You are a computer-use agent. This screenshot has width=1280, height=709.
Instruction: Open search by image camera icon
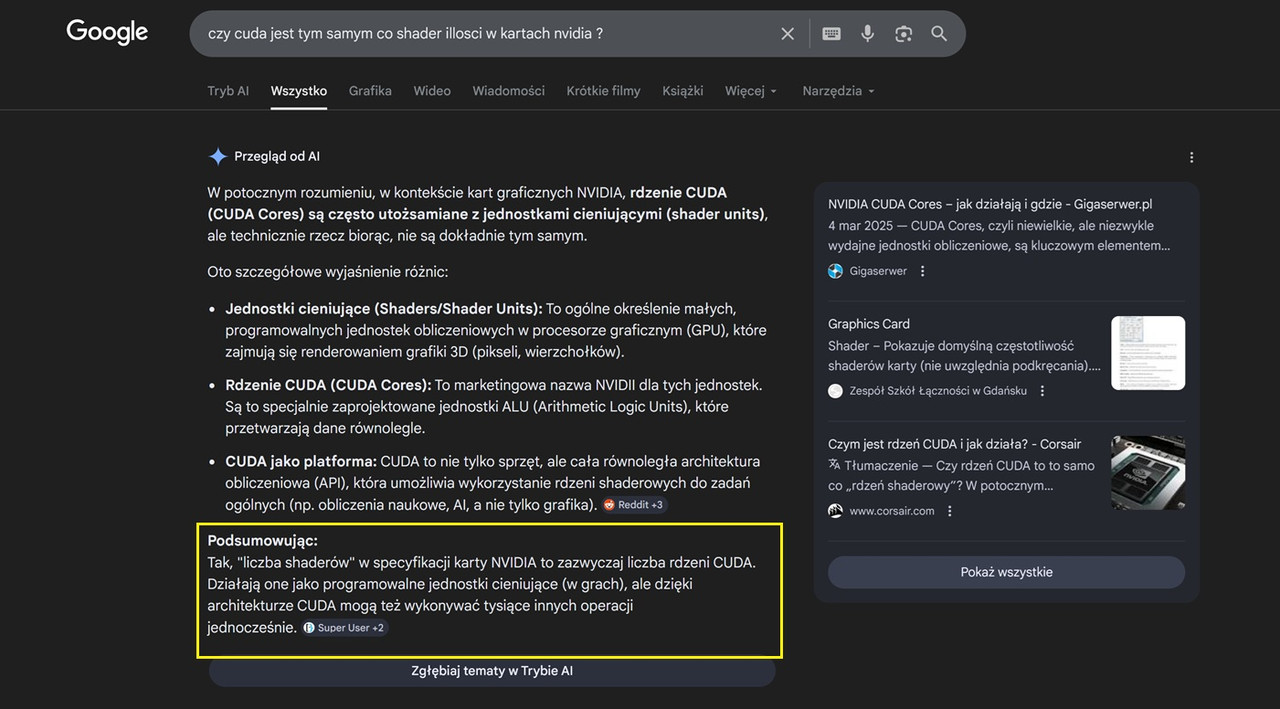coord(903,34)
